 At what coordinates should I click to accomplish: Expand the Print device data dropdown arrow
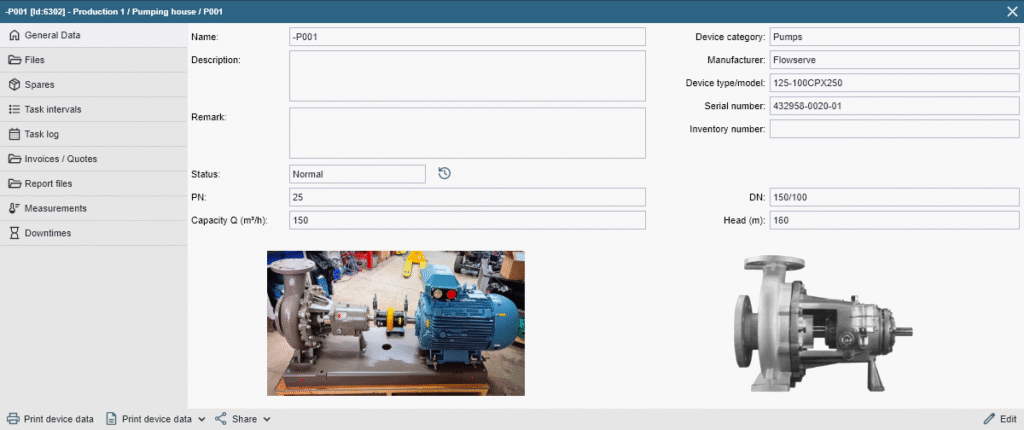pyautogui.click(x=202, y=419)
